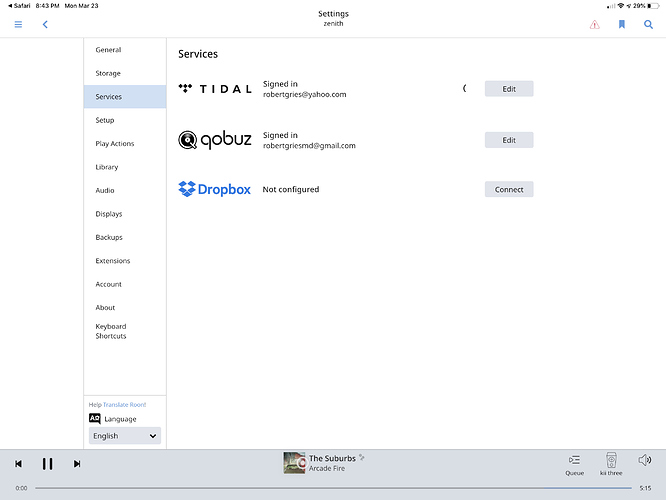Skip to the next track
The width and height of the screenshot is (666, 500).
pyautogui.click(x=77, y=463)
